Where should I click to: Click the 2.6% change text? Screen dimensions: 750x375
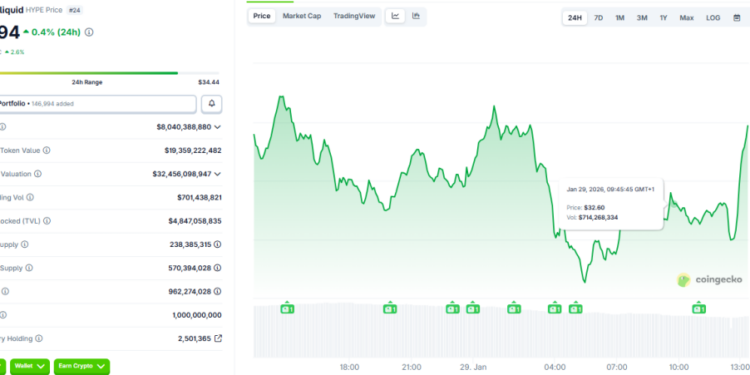point(17,52)
